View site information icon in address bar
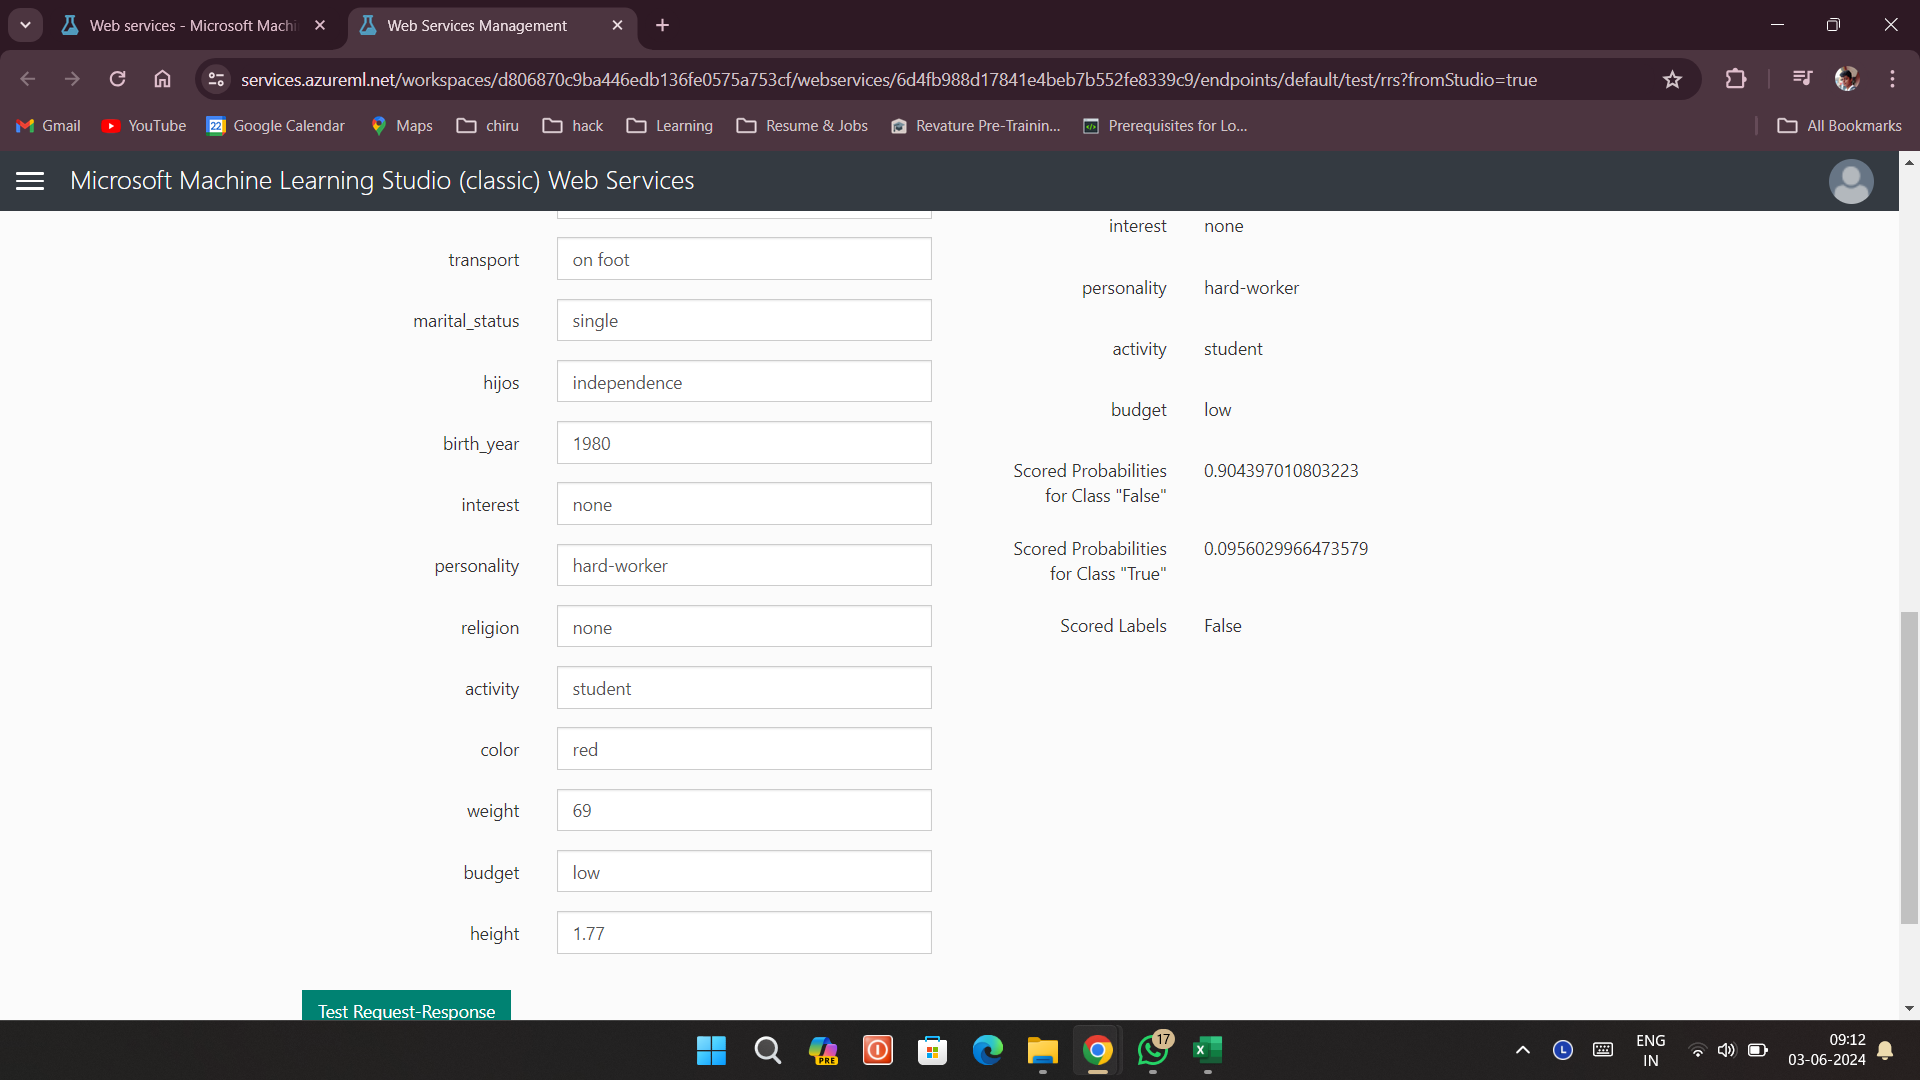 click(x=216, y=79)
